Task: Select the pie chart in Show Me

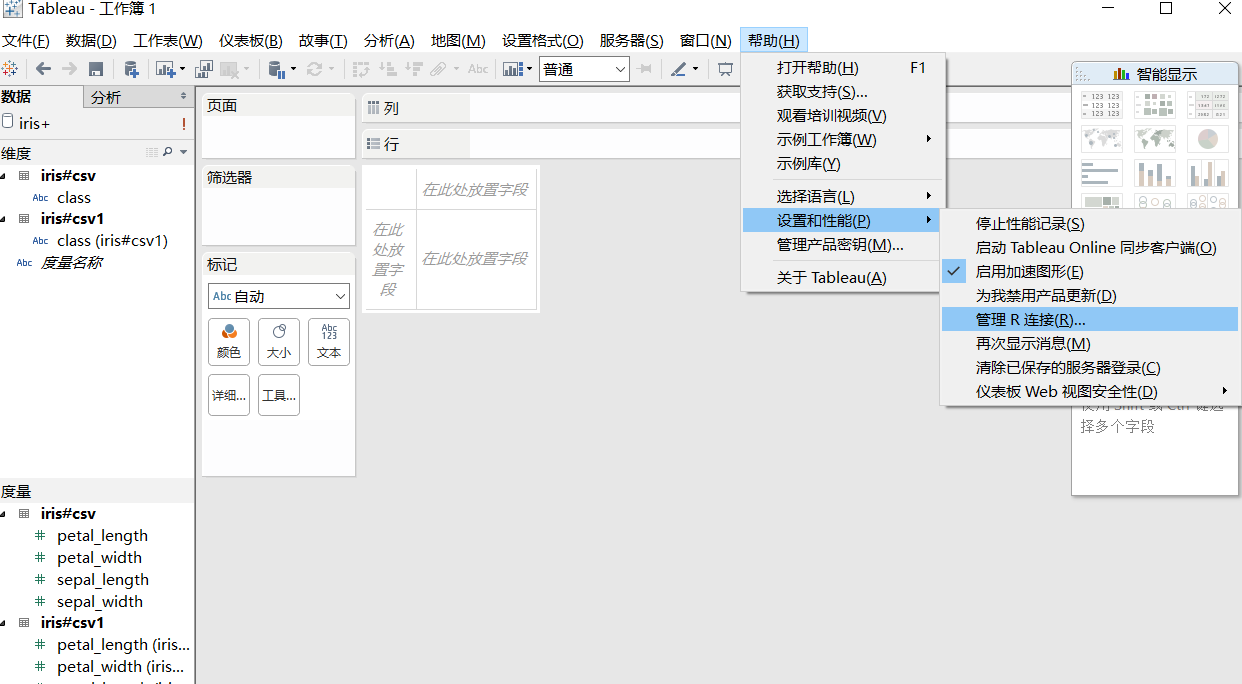Action: click(x=1208, y=139)
